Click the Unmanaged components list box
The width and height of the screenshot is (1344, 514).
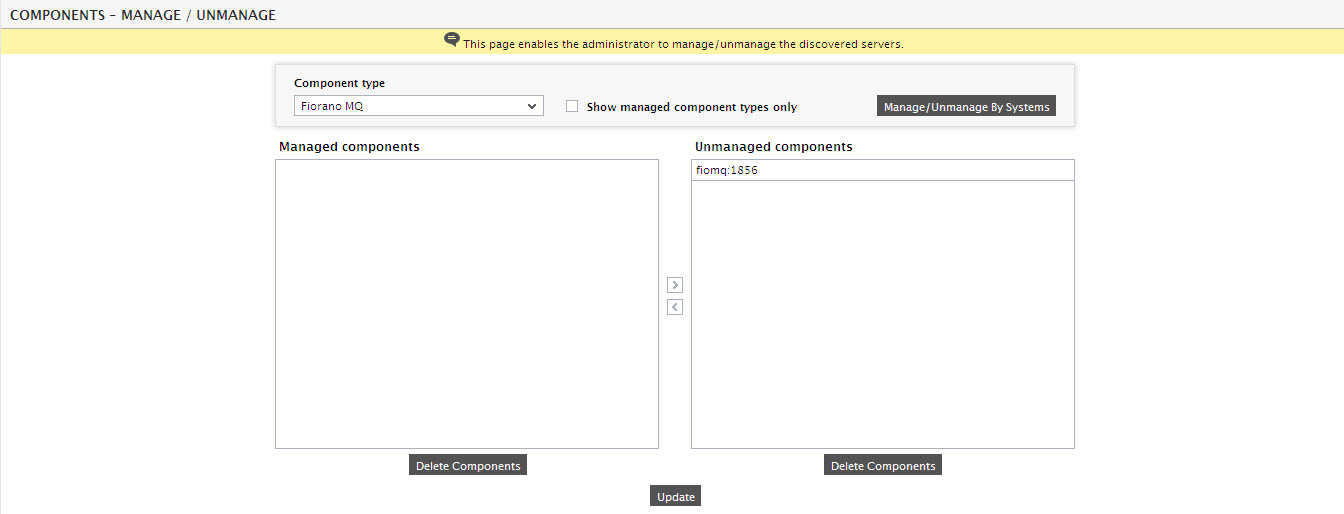coord(883,304)
